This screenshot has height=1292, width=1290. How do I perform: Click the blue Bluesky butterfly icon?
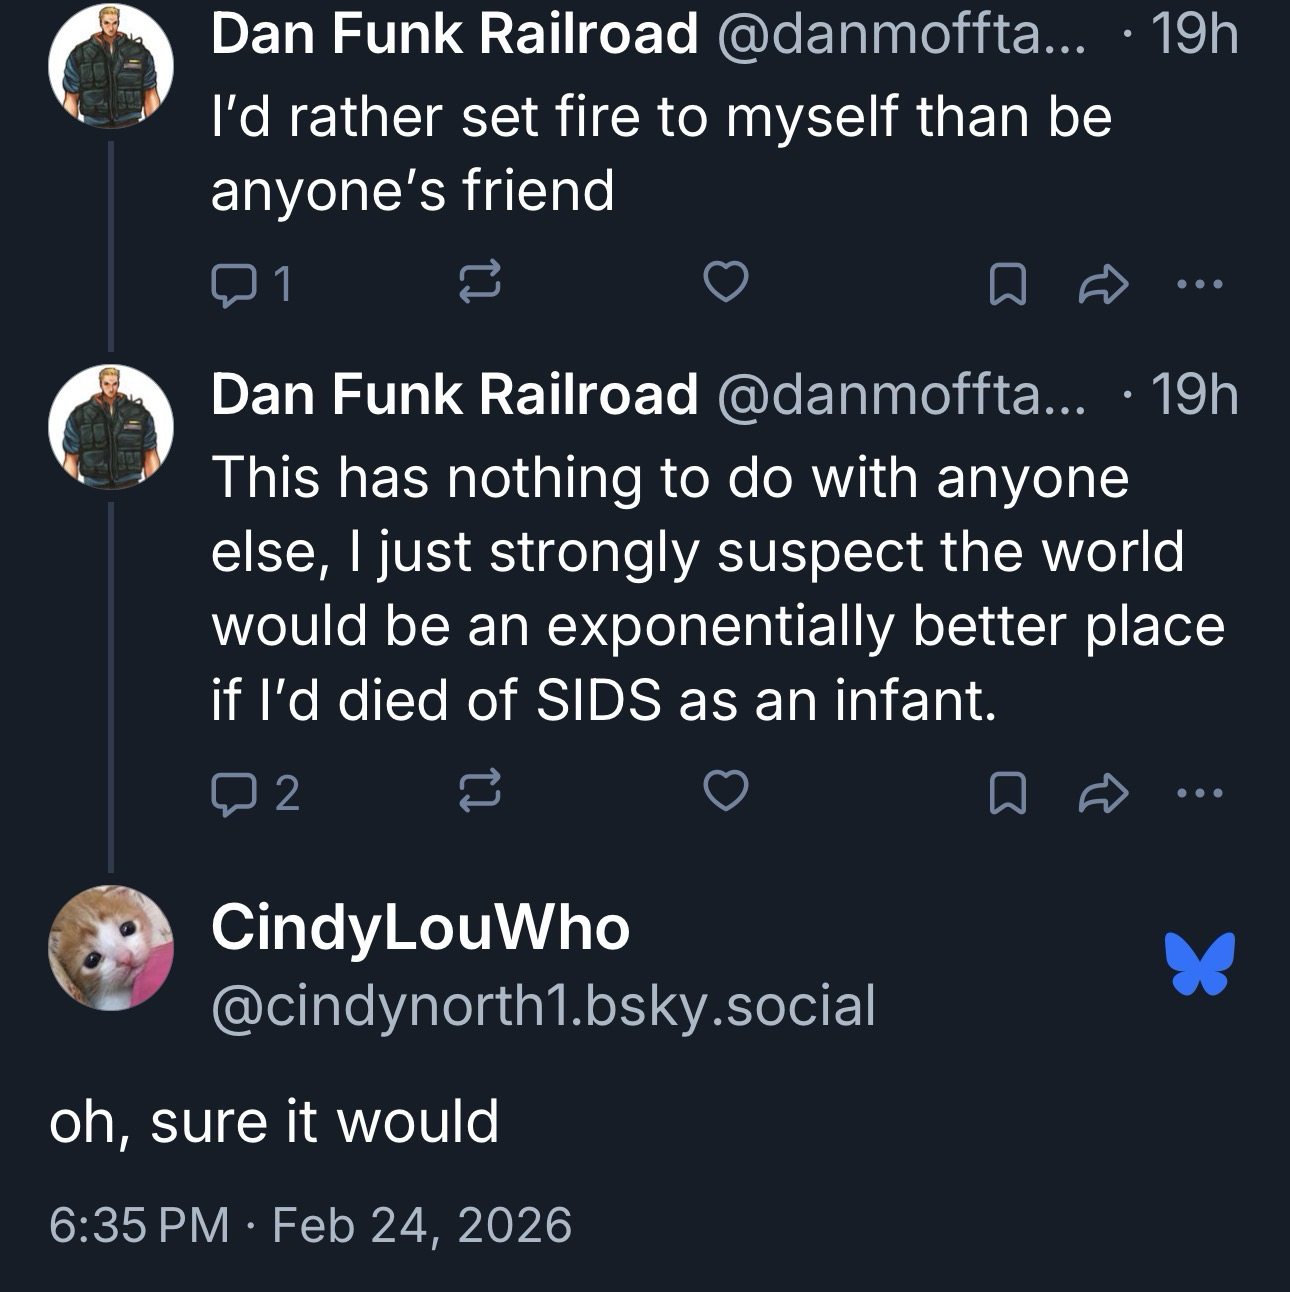click(1199, 963)
